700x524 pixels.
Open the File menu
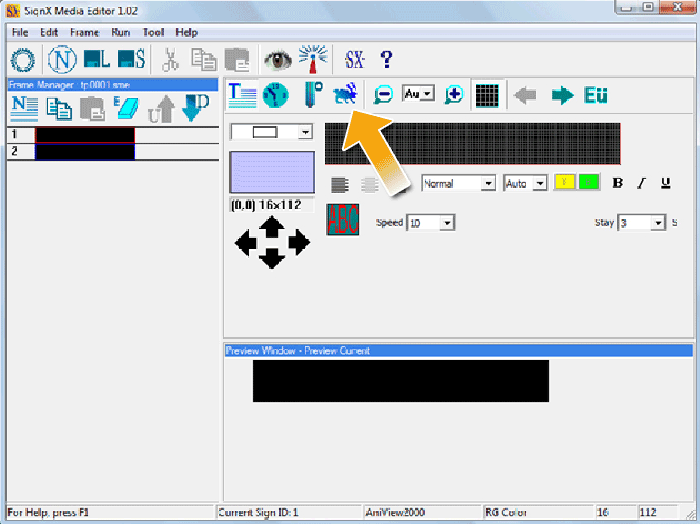pos(20,33)
